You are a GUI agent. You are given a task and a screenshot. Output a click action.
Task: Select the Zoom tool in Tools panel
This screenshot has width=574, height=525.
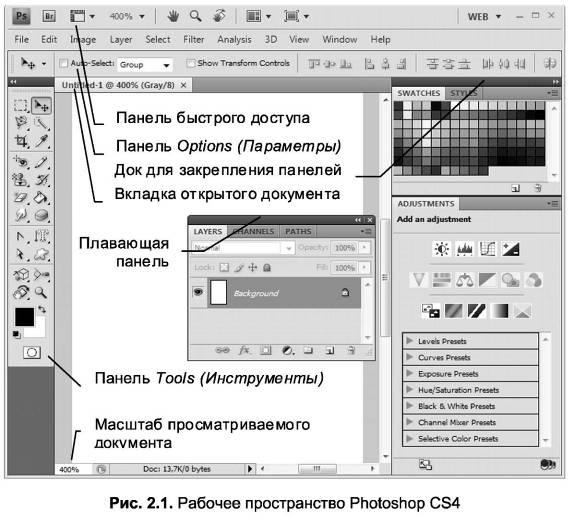[x=41, y=292]
